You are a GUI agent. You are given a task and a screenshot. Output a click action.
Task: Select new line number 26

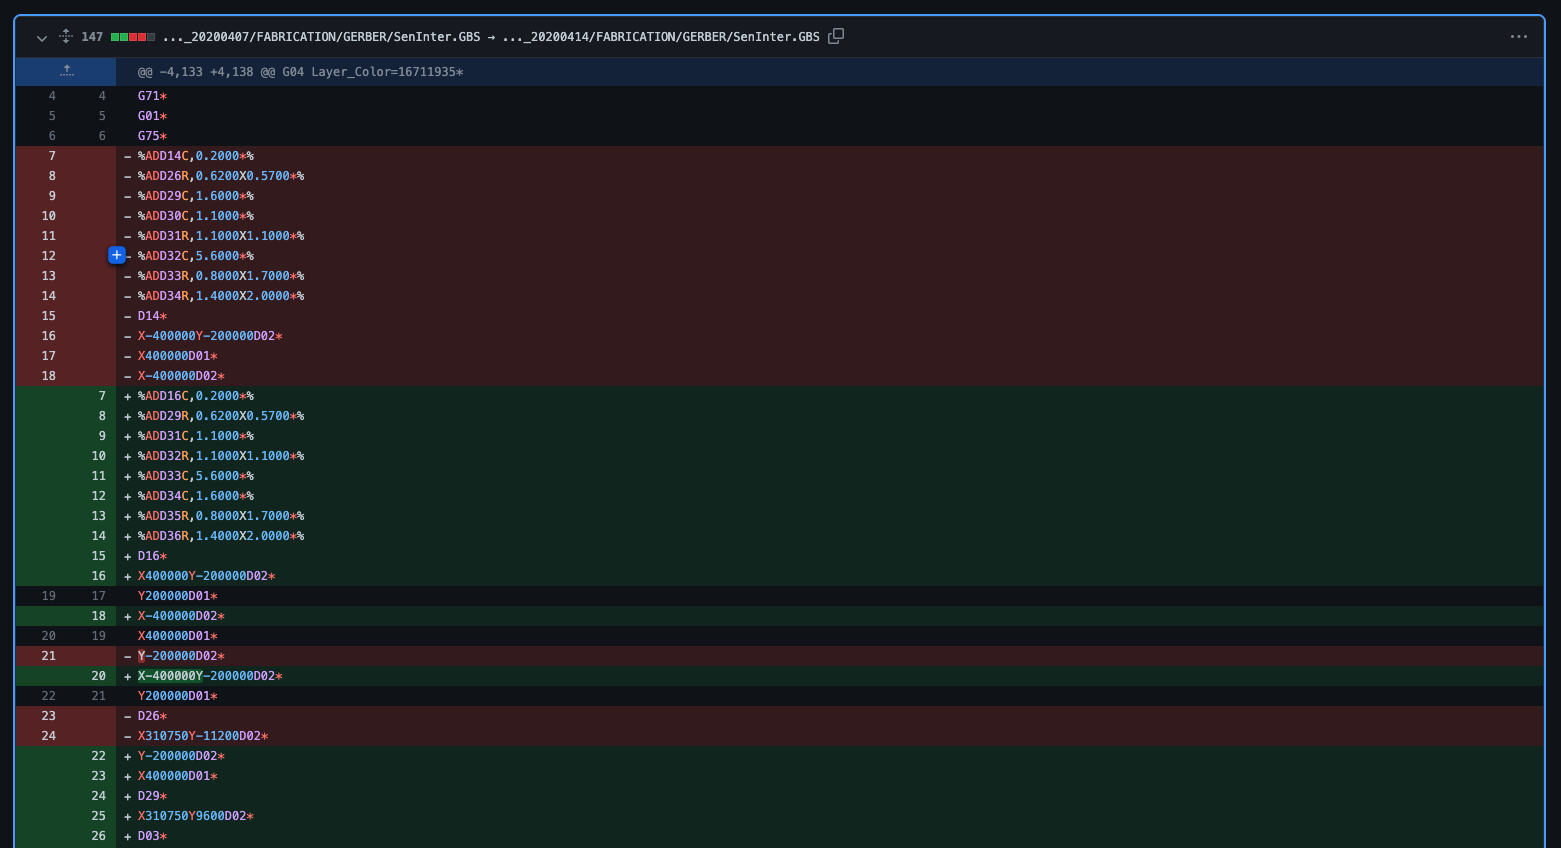(x=98, y=836)
